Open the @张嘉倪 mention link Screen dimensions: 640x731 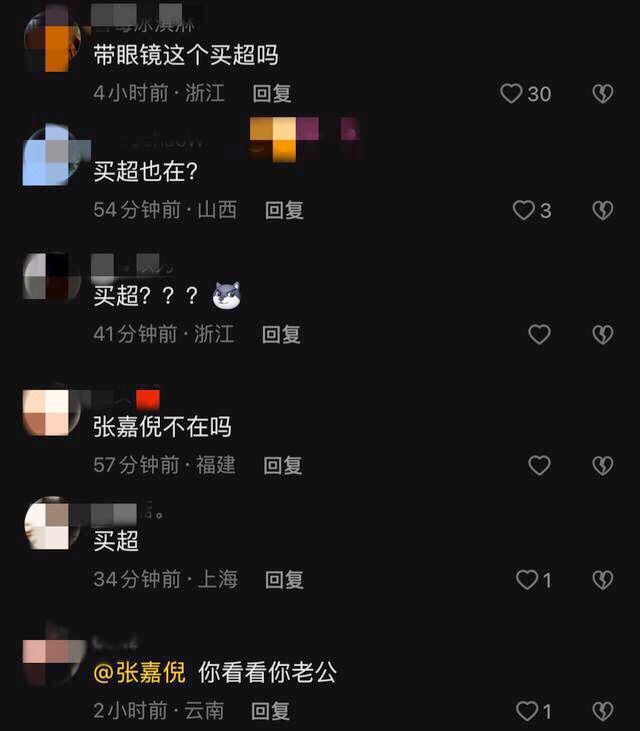pos(139,672)
